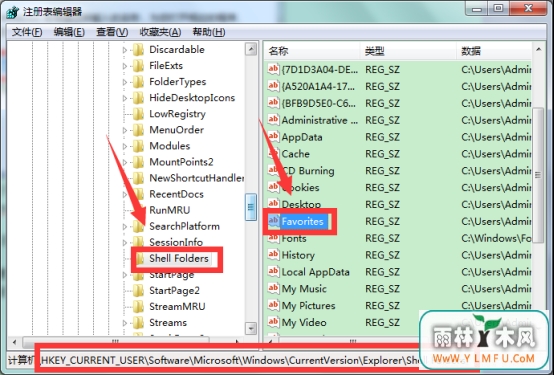Image resolution: width=554 pixels, height=375 pixels.
Task: Click the {A520A1A4-17... string value icon
Action: pyautogui.click(x=273, y=86)
